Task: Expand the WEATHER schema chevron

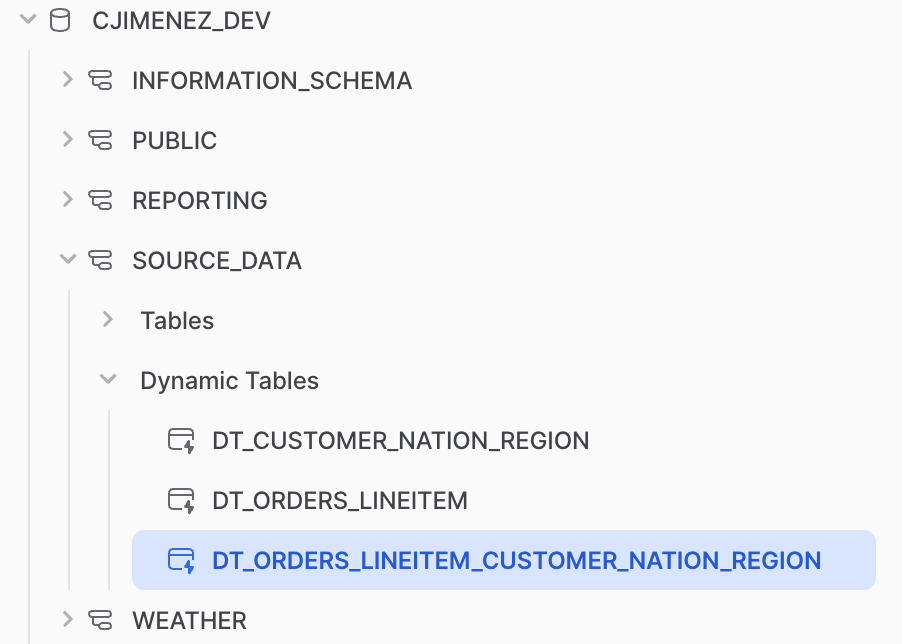Action: pyautogui.click(x=67, y=620)
